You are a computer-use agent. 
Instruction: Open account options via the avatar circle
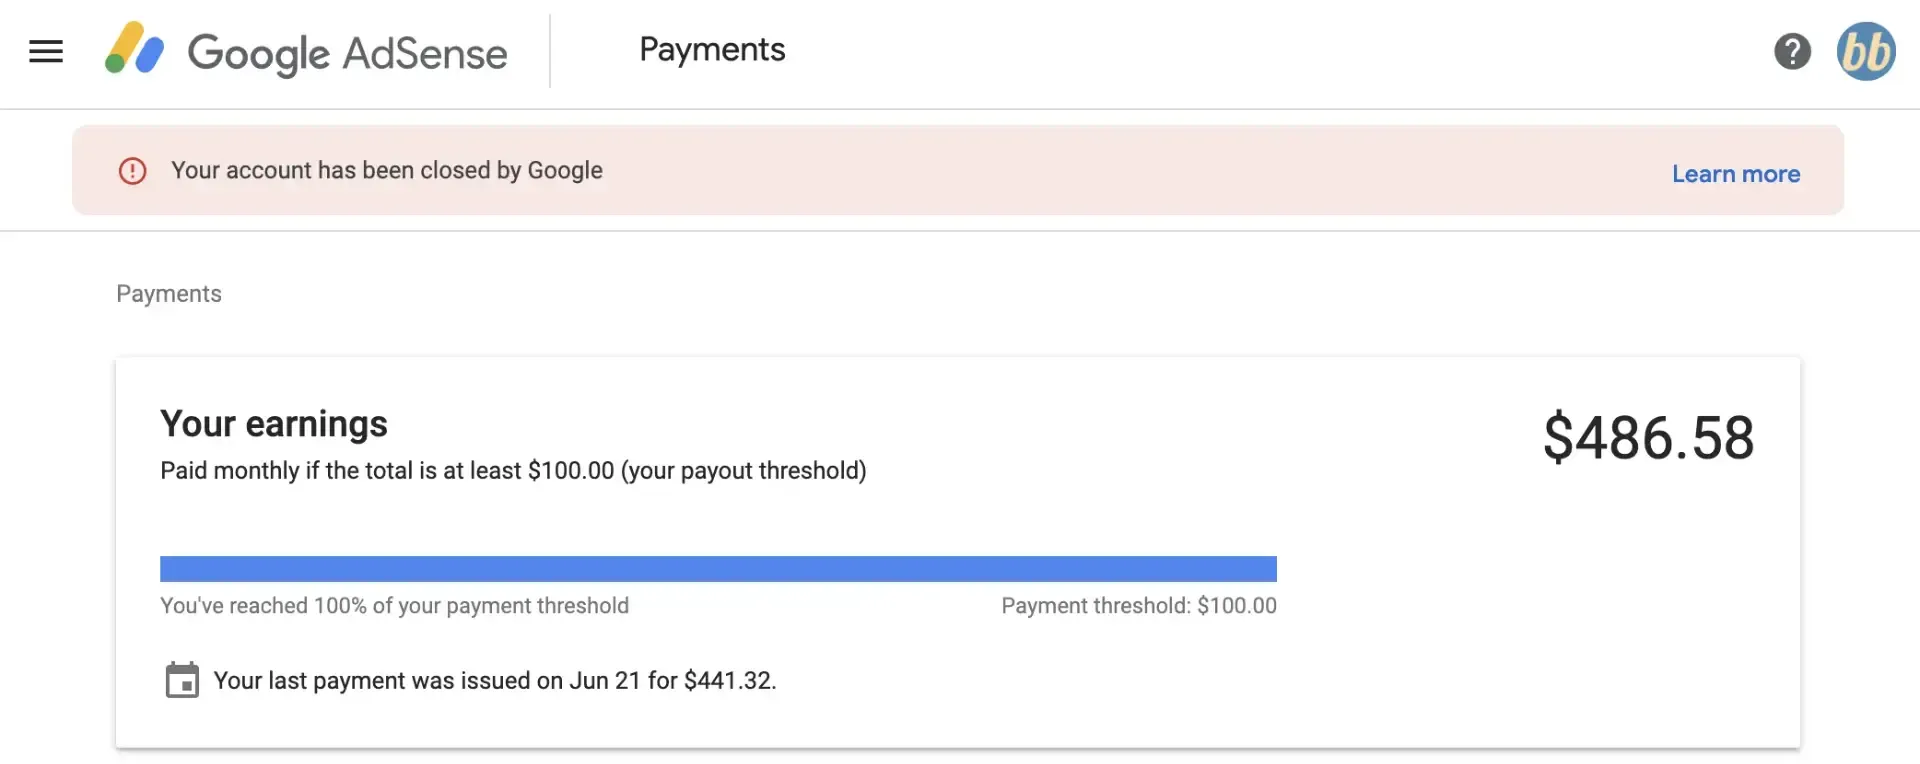[1866, 51]
